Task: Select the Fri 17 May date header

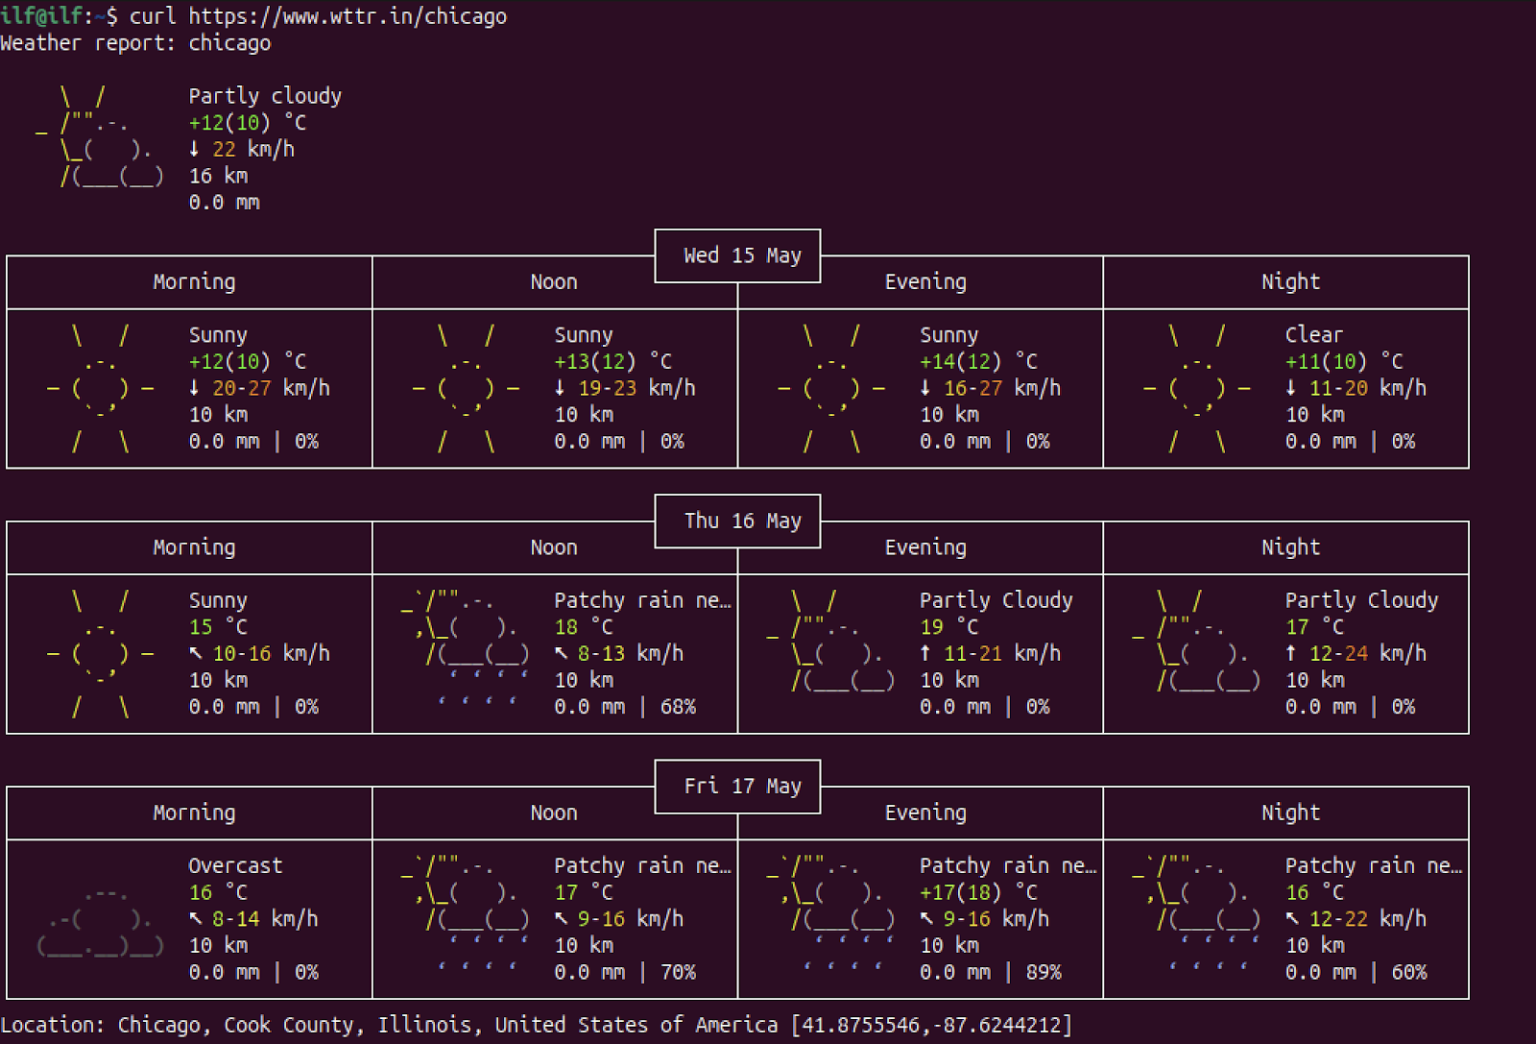Action: (x=741, y=786)
